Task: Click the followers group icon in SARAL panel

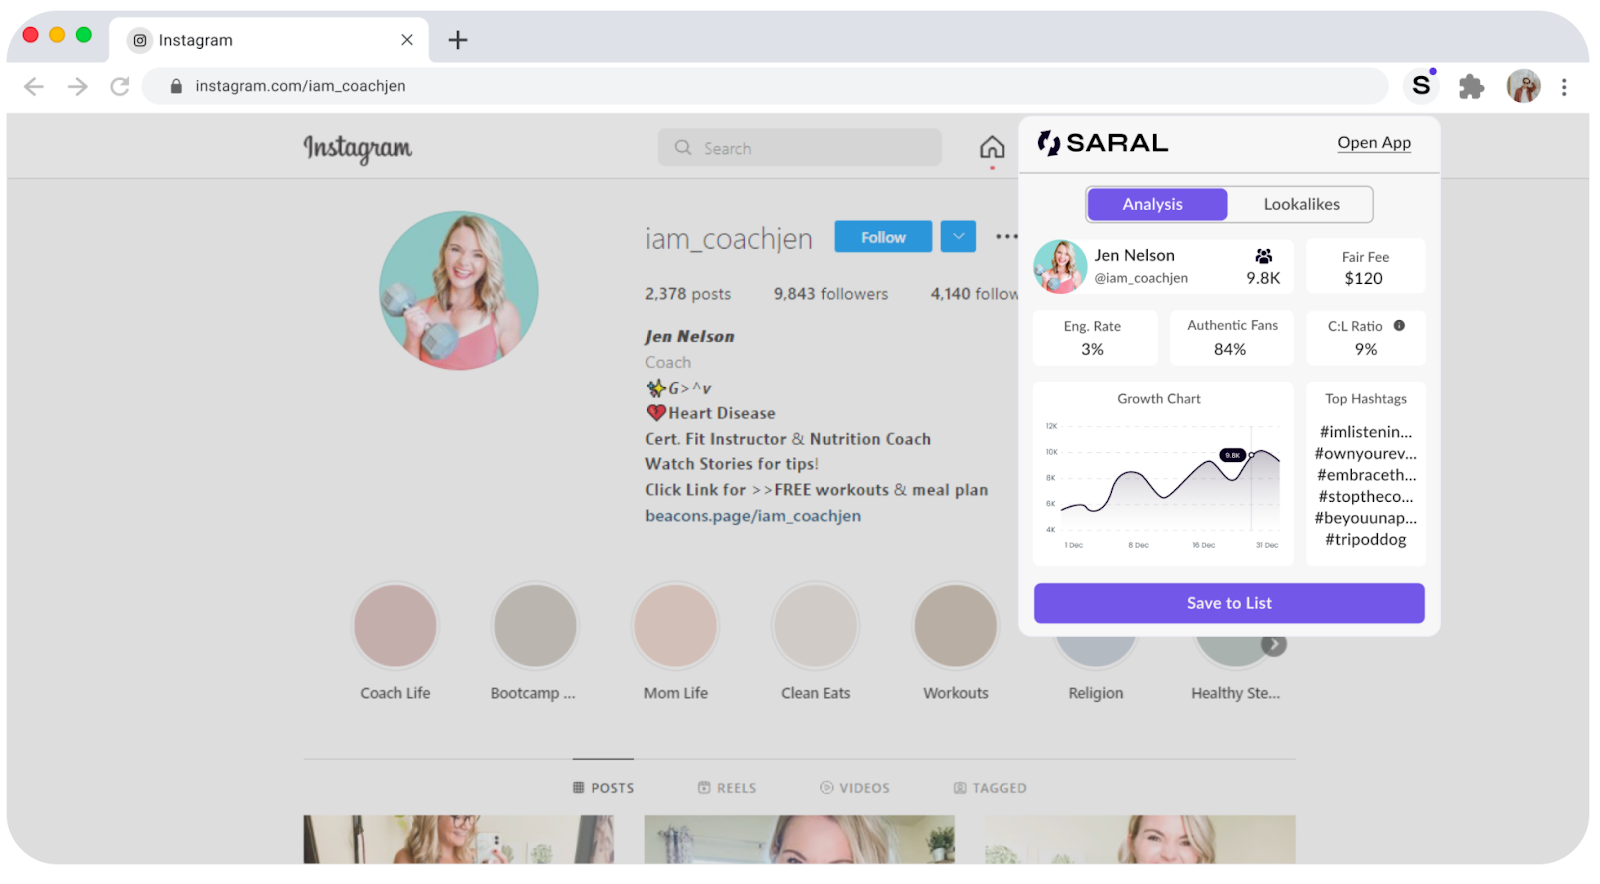Action: [x=1264, y=256]
